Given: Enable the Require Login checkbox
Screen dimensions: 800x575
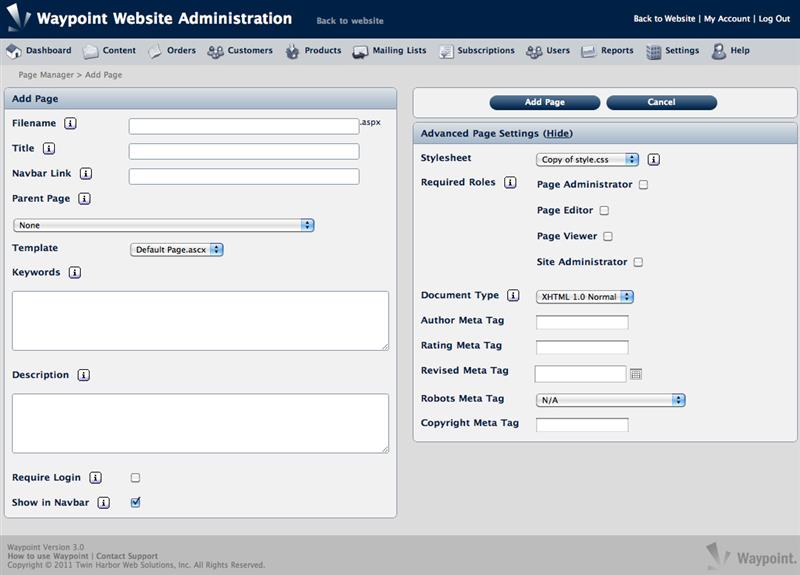Looking at the screenshot, I should (135, 478).
